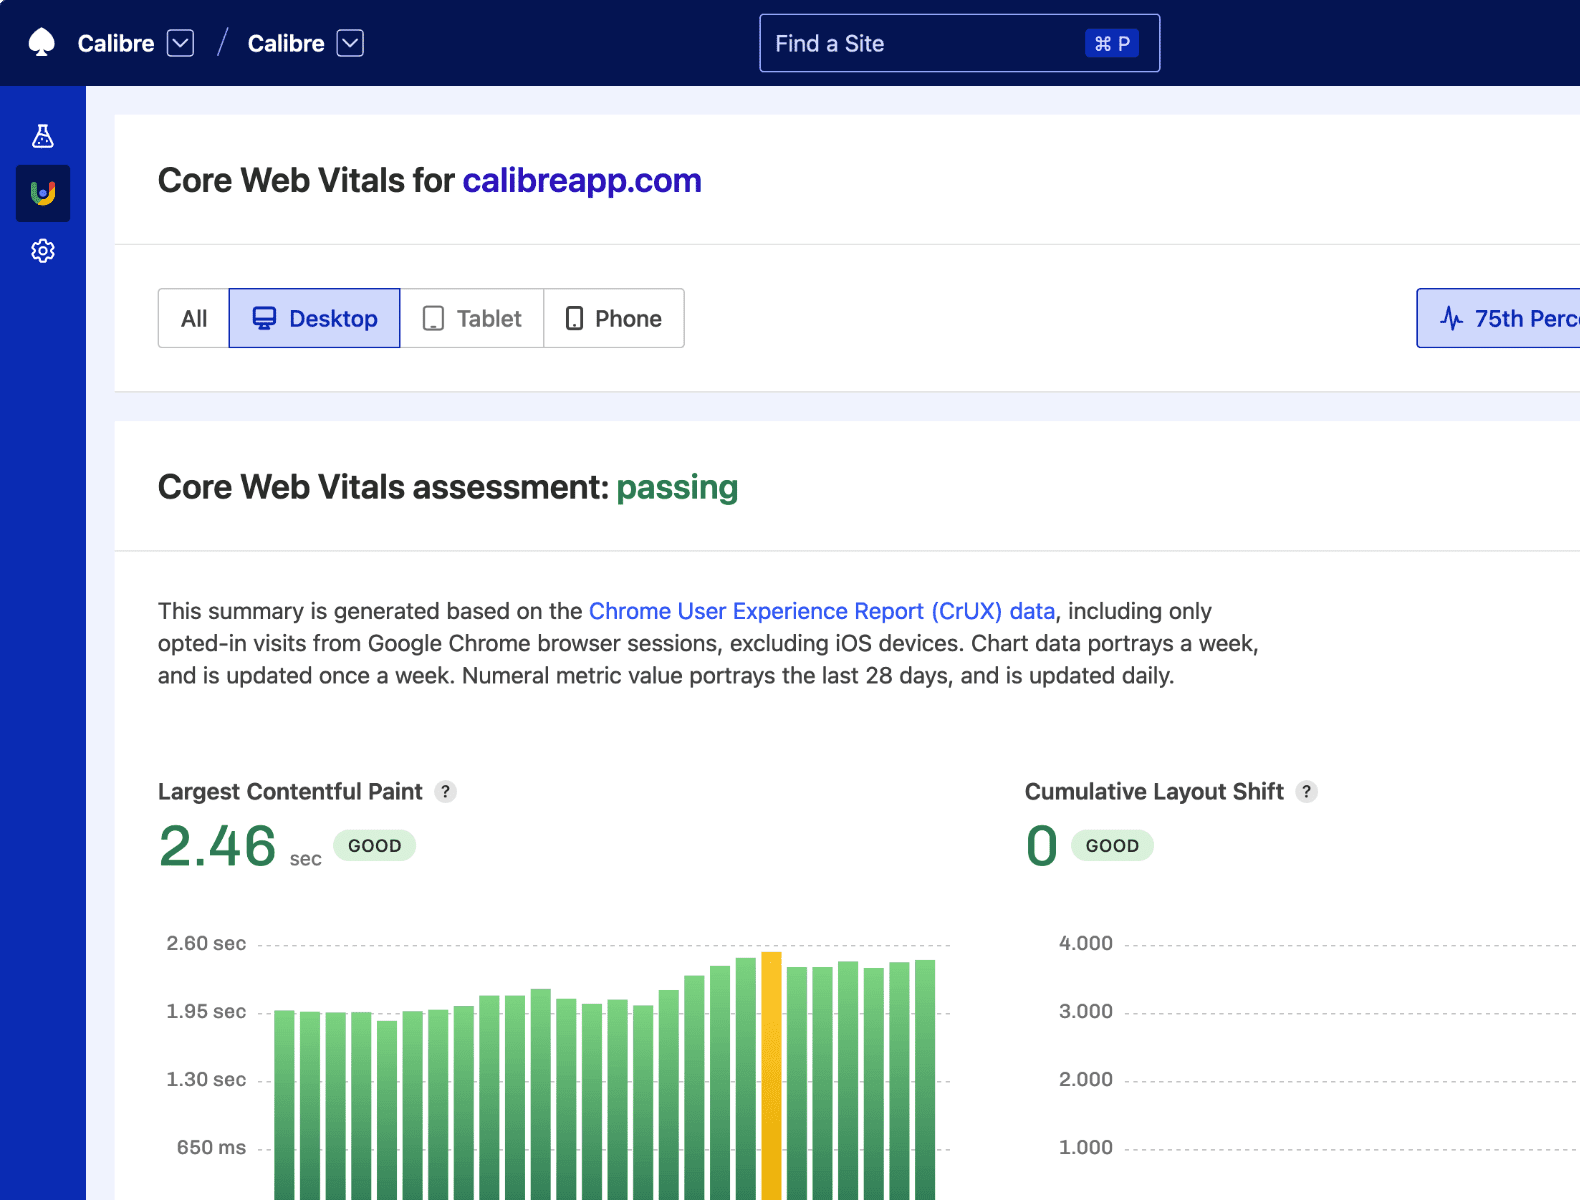This screenshot has width=1580, height=1200.
Task: Select the Core Web Vitals sidebar icon
Action: 43,193
